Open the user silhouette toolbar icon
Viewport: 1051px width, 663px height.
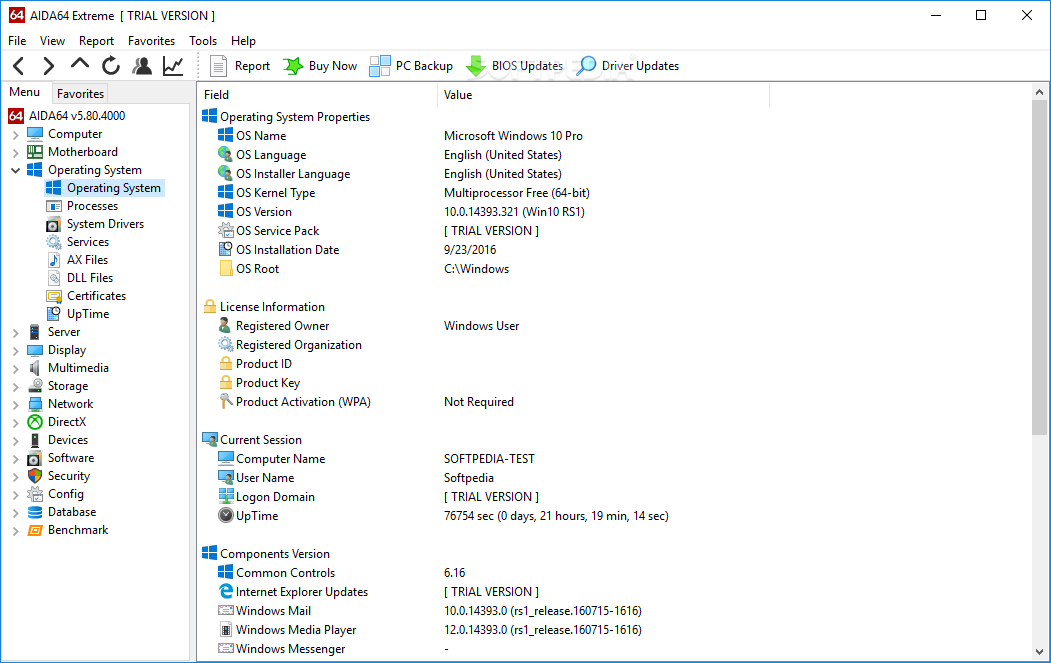pyautogui.click(x=142, y=66)
